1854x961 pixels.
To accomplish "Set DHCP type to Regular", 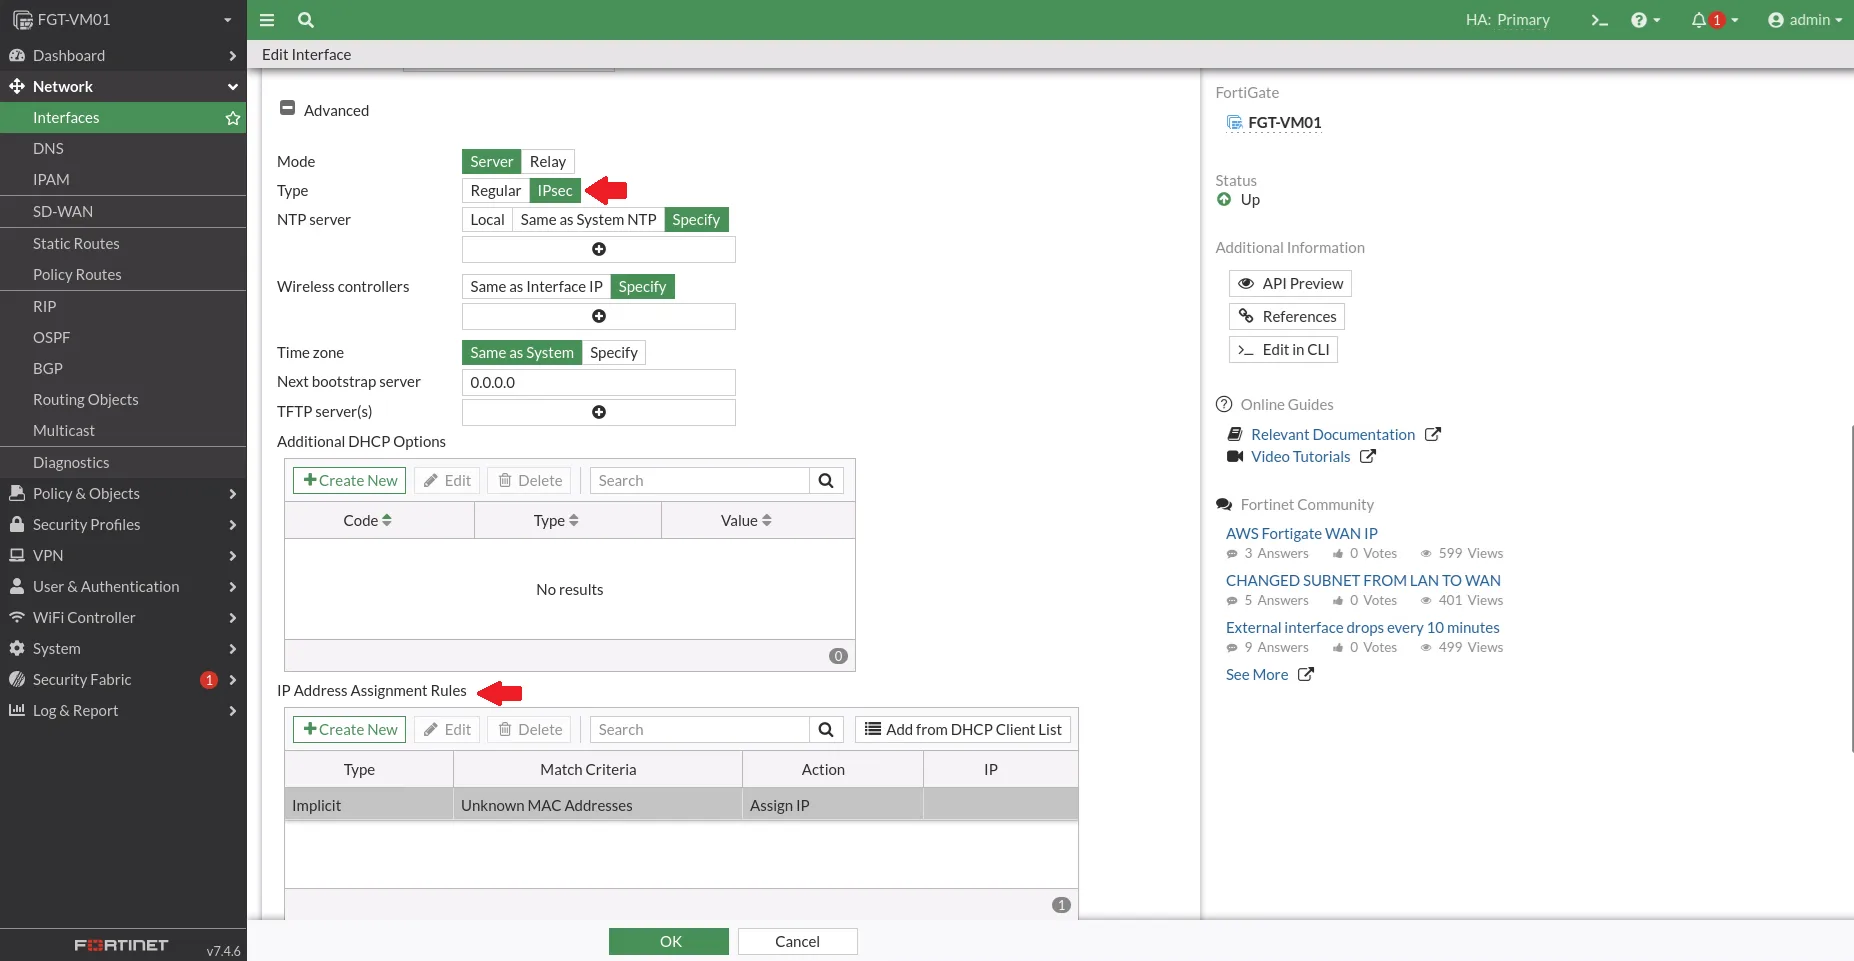I will point(495,191).
